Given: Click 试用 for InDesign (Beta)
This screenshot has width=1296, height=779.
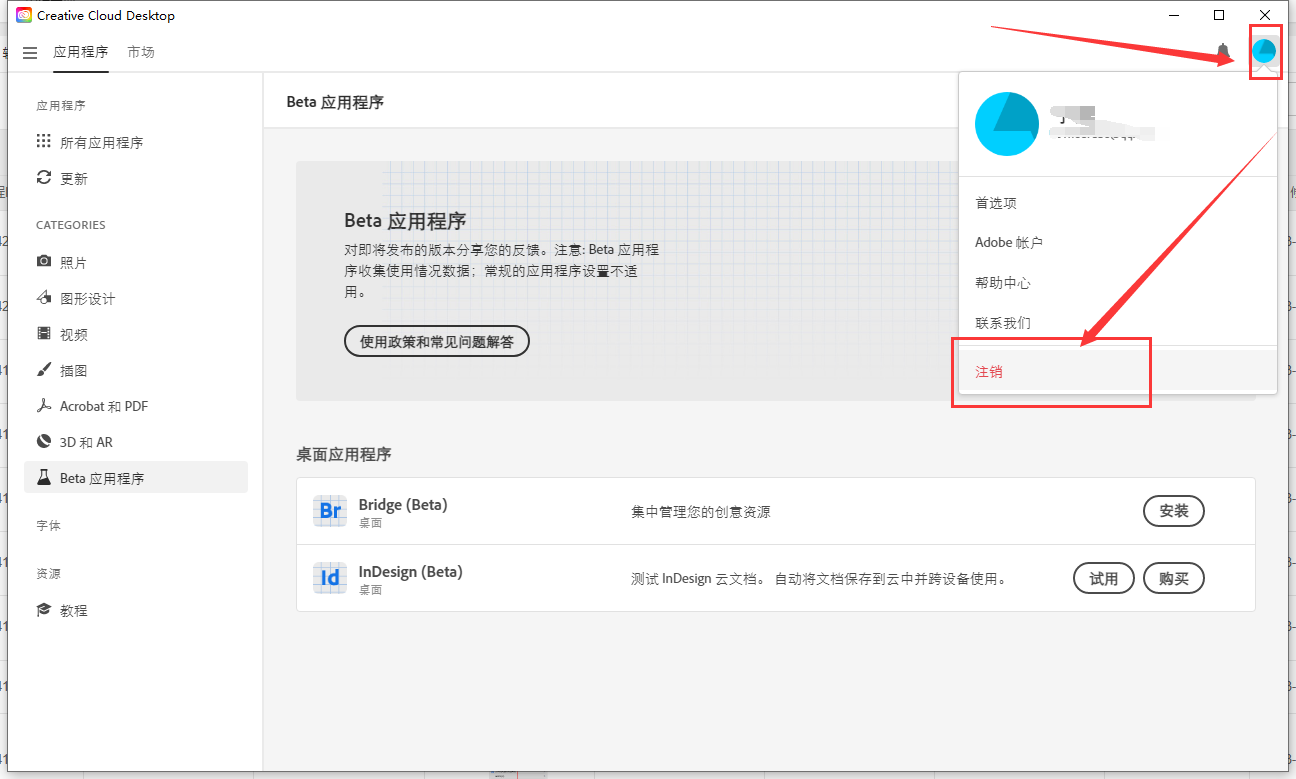Looking at the screenshot, I should click(1104, 578).
